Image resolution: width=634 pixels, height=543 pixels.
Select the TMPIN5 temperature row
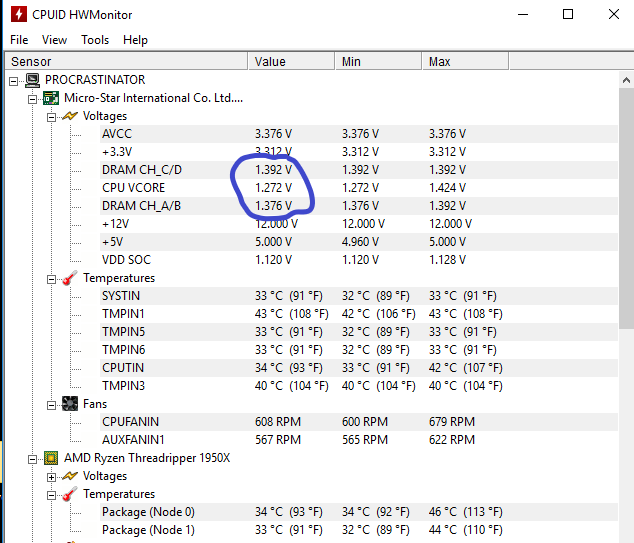359,332
